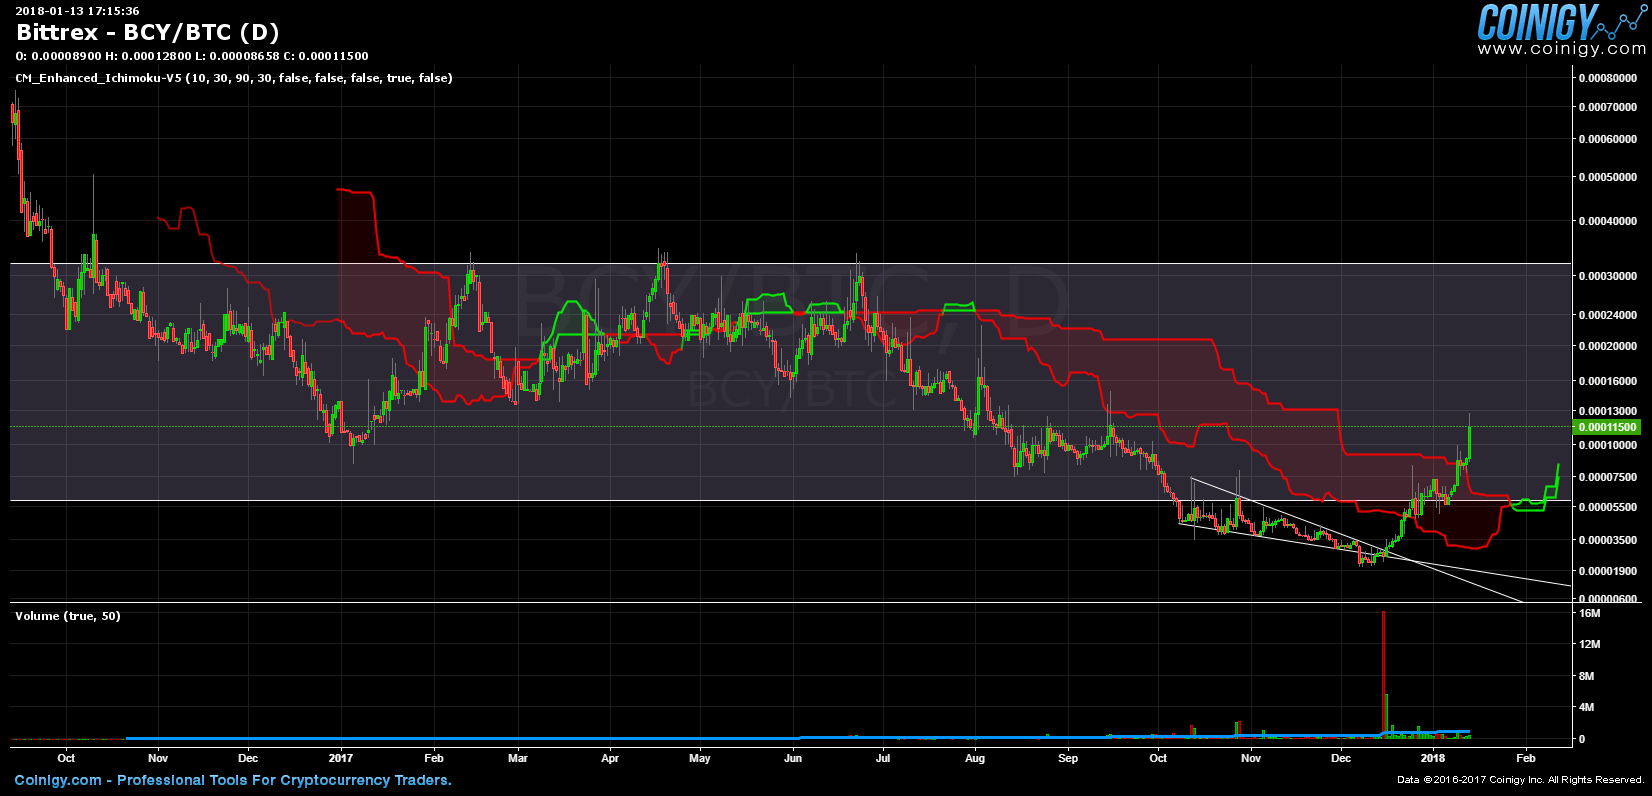Click the 0.00050000 price axis label

1608,177
